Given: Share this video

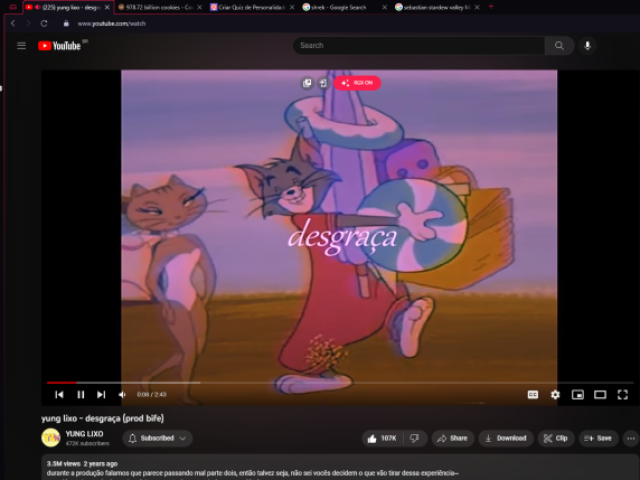Looking at the screenshot, I should (453, 438).
